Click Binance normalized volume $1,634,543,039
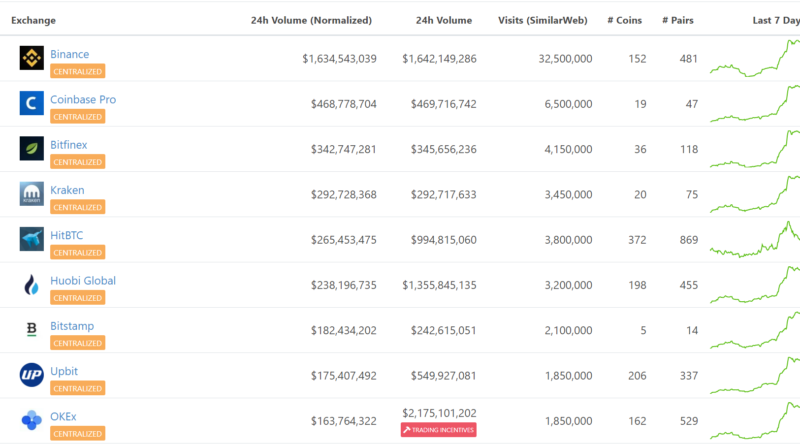 339,59
